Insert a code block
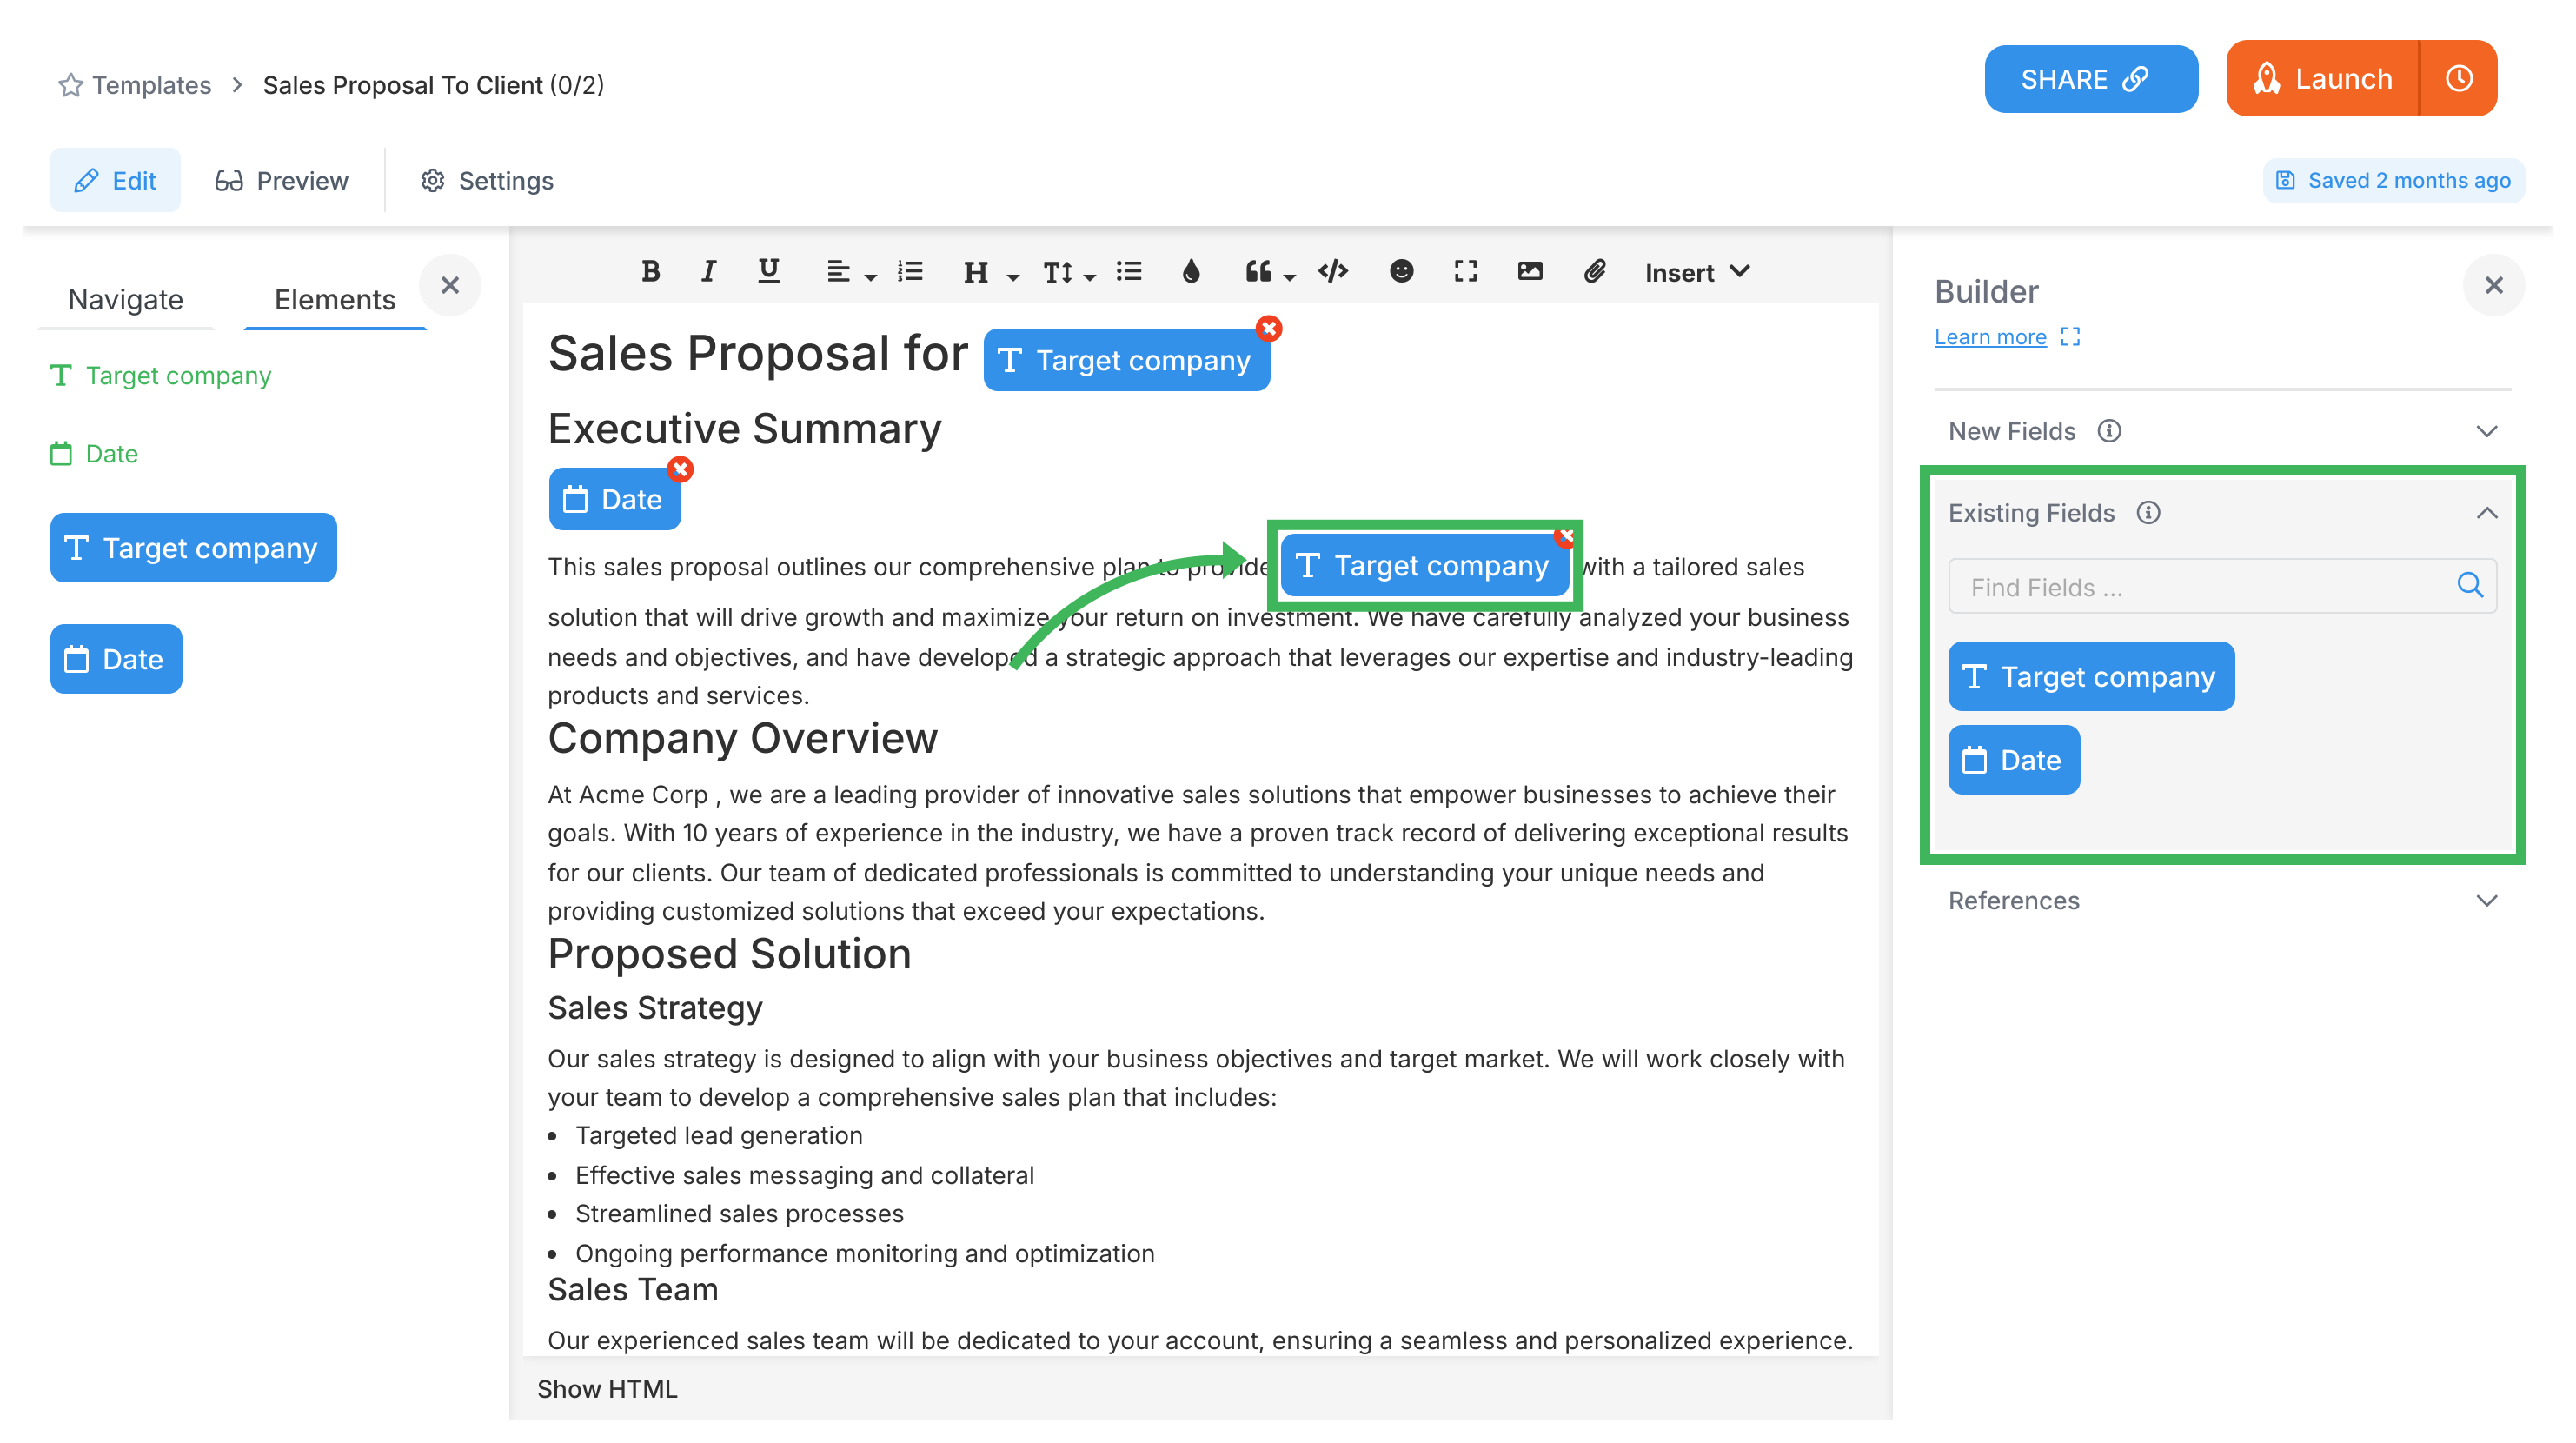 pos(1333,271)
